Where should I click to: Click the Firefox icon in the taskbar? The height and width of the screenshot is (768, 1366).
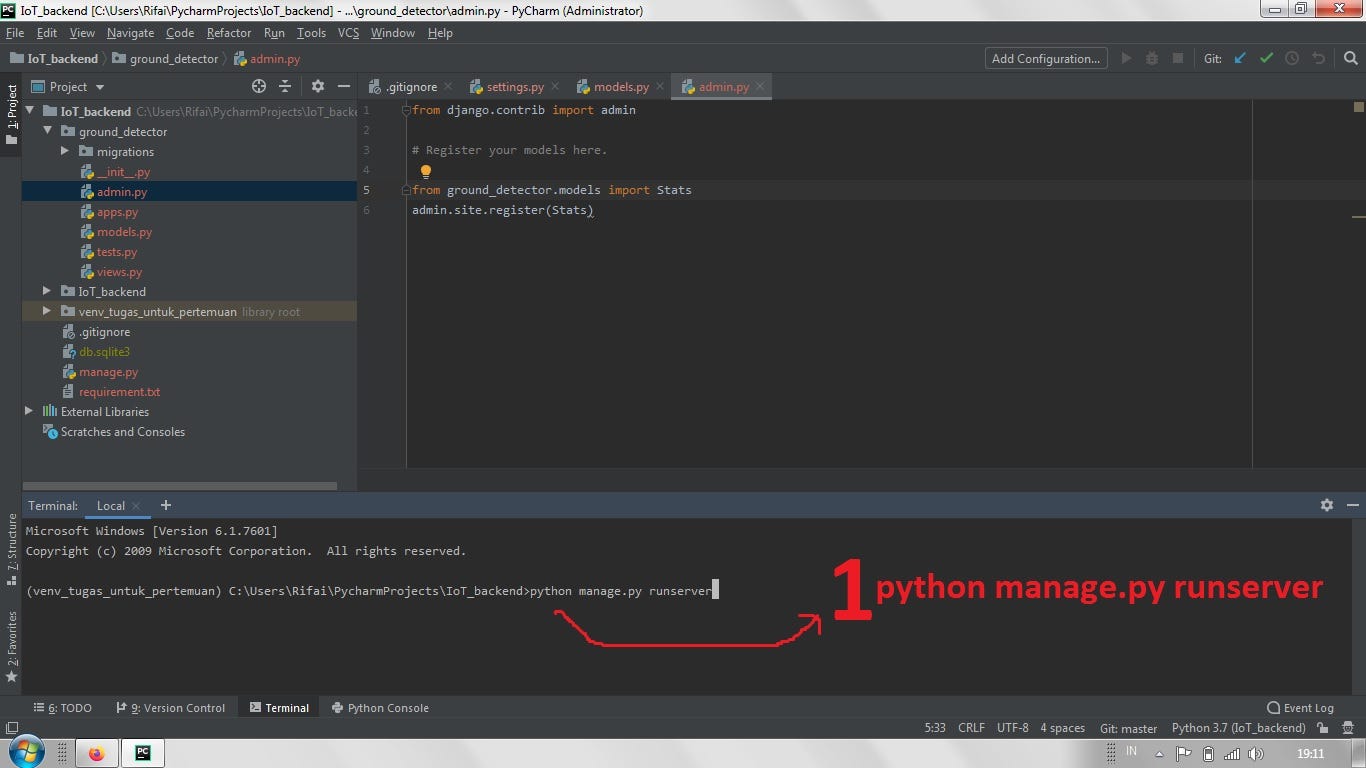tap(96, 753)
